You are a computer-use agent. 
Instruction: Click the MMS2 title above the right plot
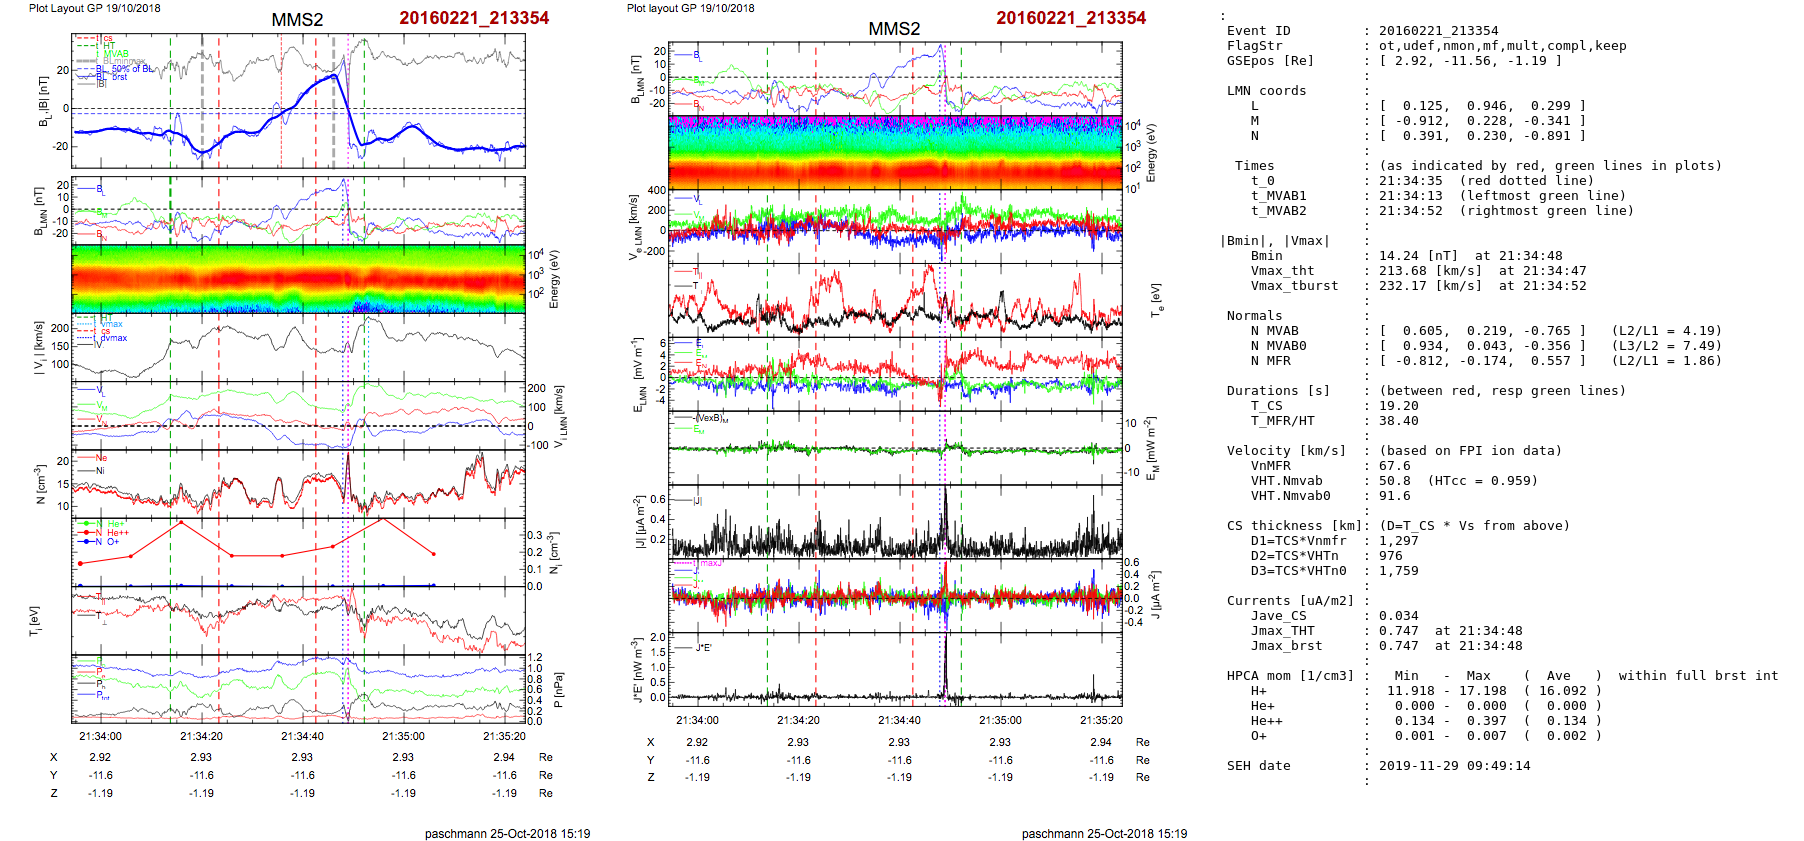(893, 29)
